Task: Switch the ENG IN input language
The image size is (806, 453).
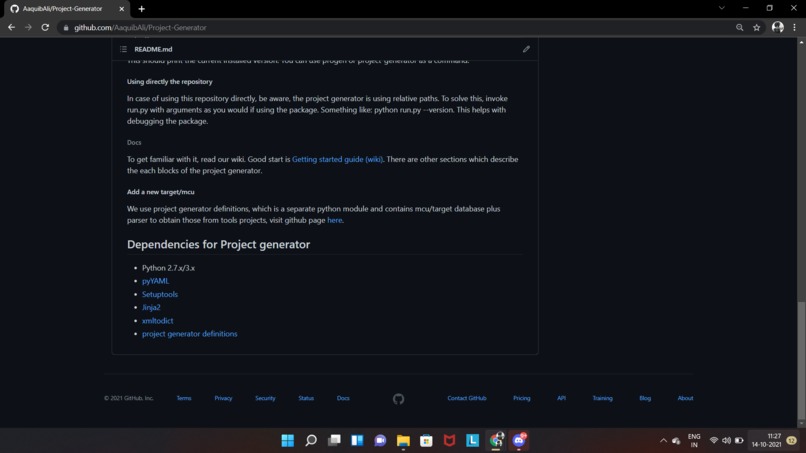Action: click(694, 441)
